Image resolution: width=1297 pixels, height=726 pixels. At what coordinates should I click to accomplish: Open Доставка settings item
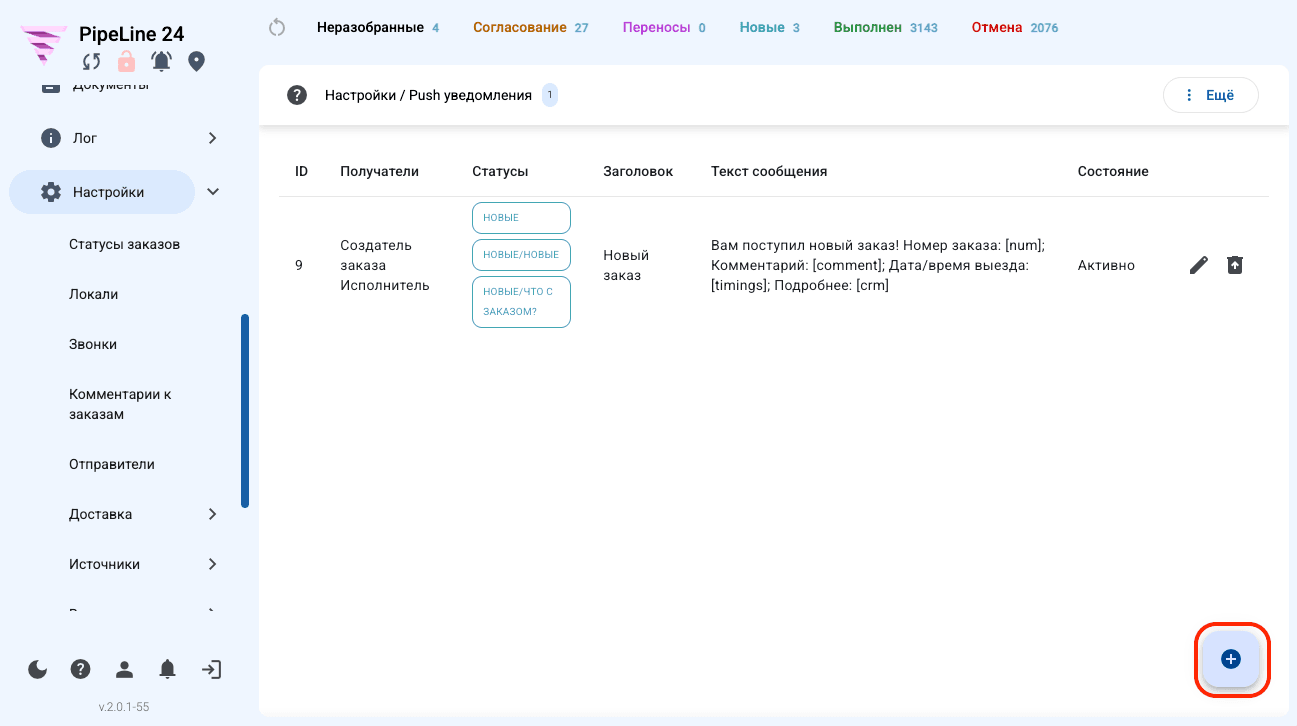pyautogui.click(x=101, y=514)
